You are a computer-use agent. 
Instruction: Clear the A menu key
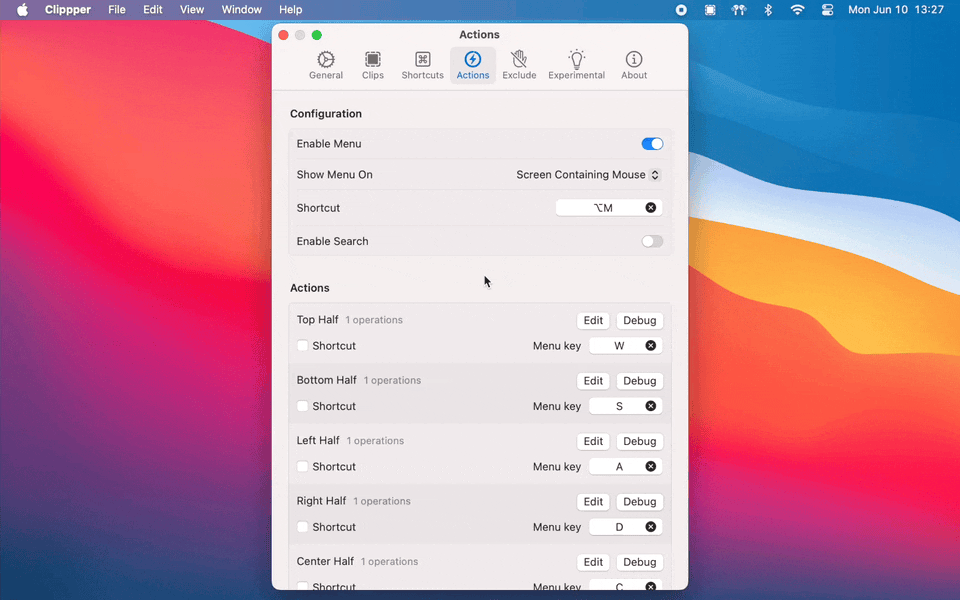(651, 467)
